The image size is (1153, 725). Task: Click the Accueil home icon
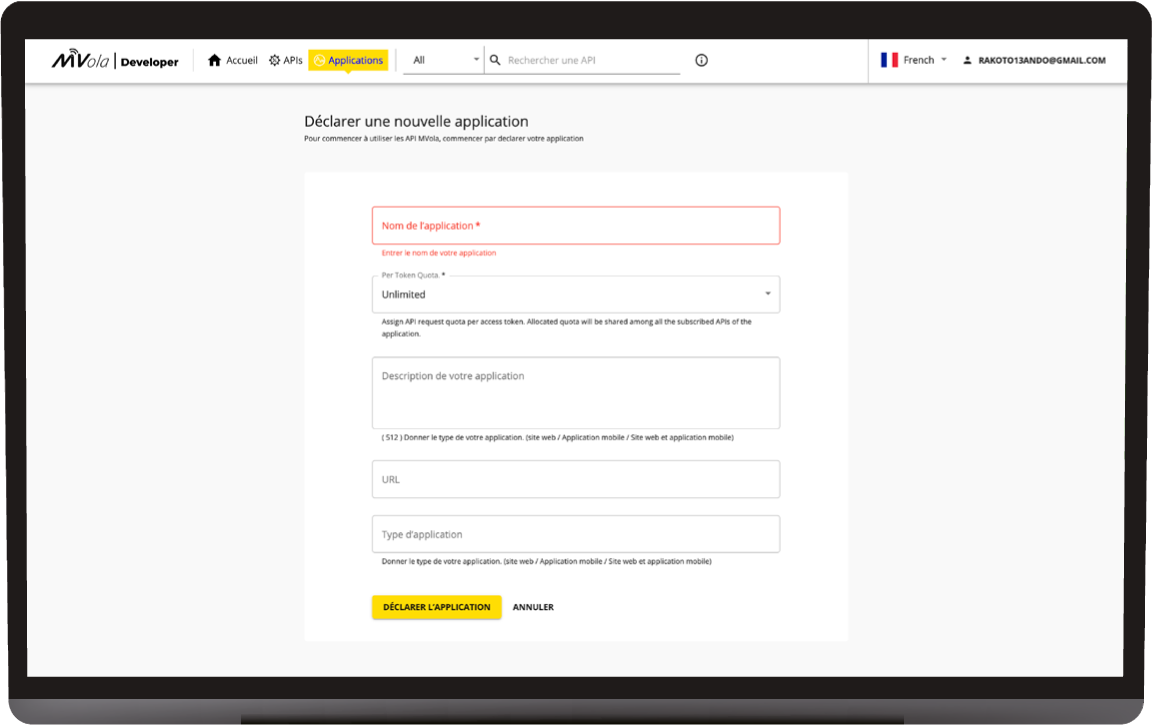coord(214,60)
